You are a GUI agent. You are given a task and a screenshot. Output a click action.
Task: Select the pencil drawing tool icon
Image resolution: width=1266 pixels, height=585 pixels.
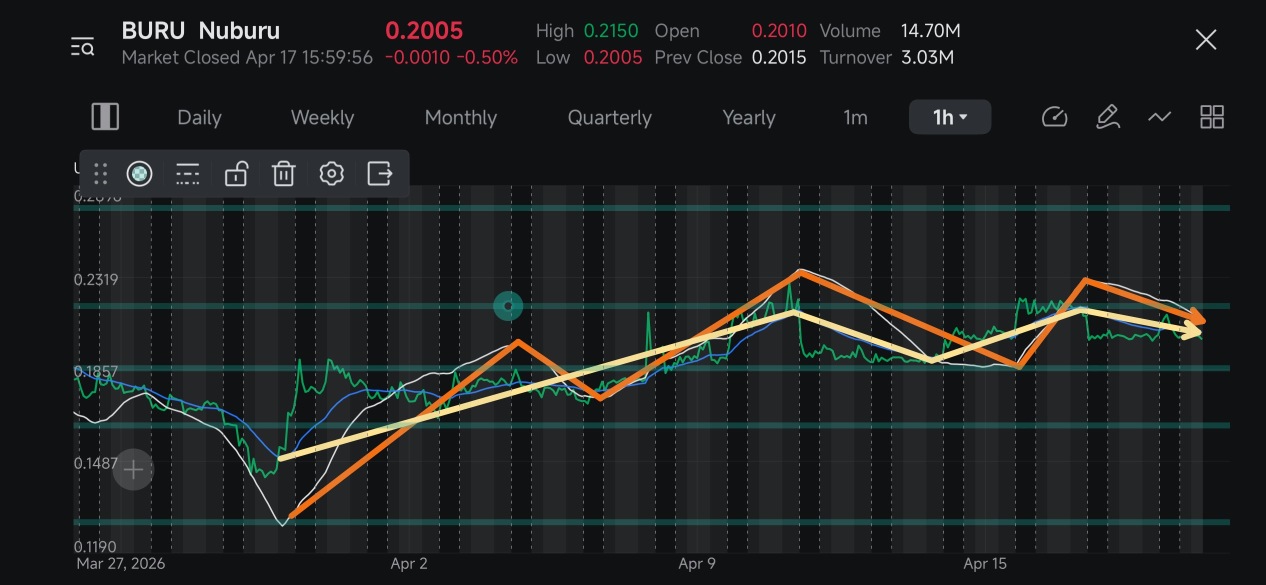(1107, 117)
